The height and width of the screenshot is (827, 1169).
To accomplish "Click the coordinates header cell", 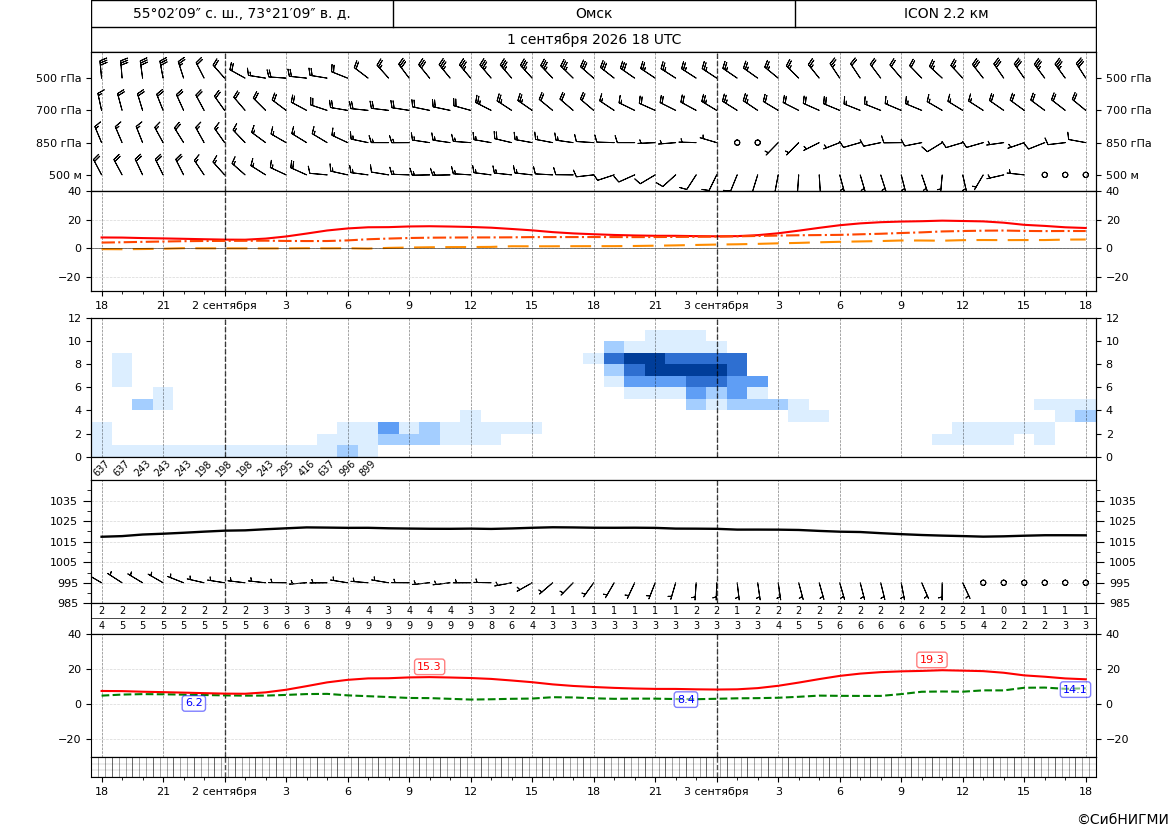I will [242, 13].
